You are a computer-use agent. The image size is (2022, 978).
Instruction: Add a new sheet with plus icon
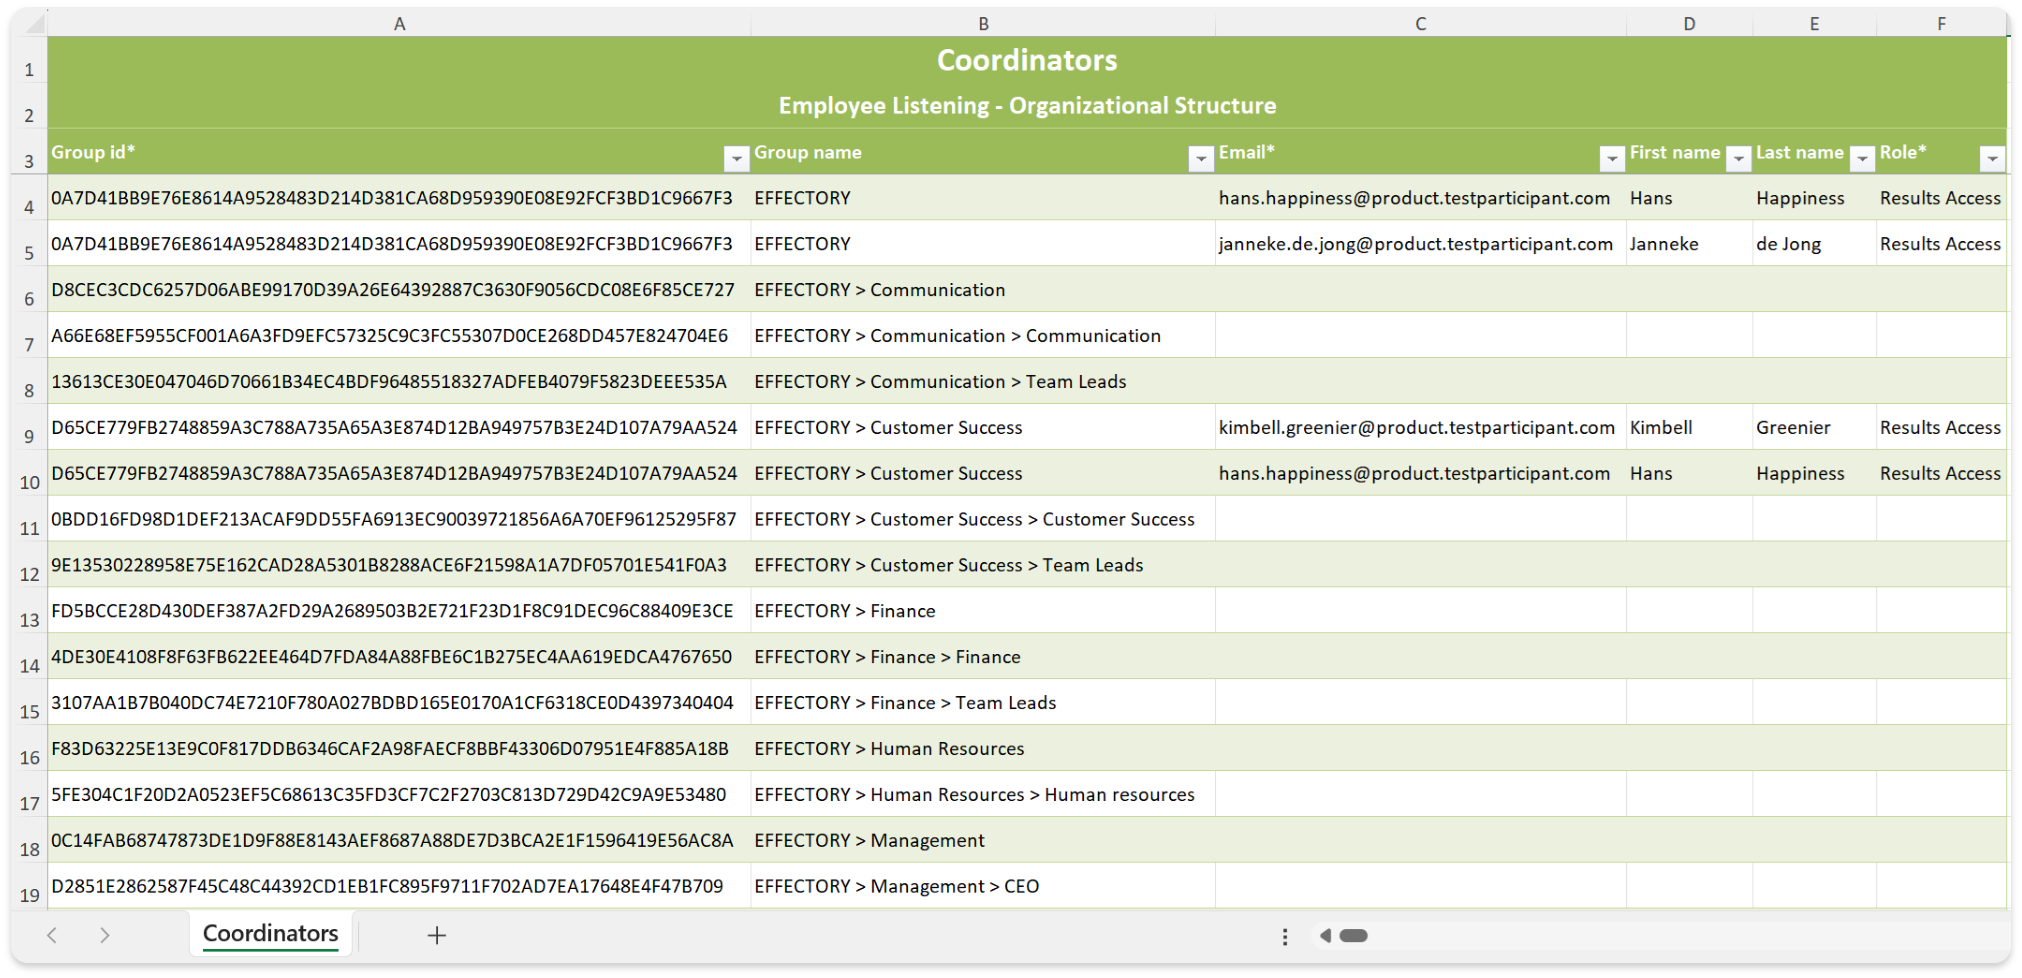point(437,936)
